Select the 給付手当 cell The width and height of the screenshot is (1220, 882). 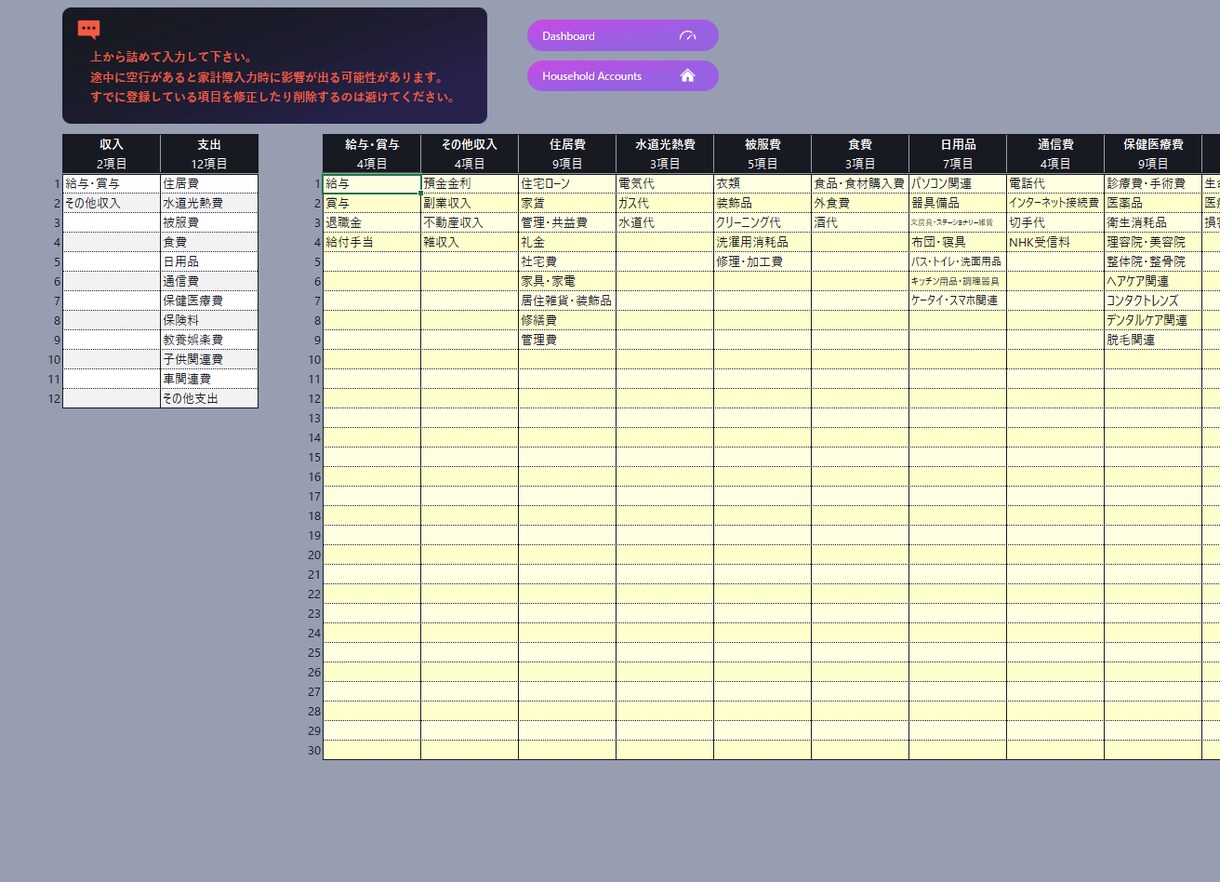coord(372,242)
